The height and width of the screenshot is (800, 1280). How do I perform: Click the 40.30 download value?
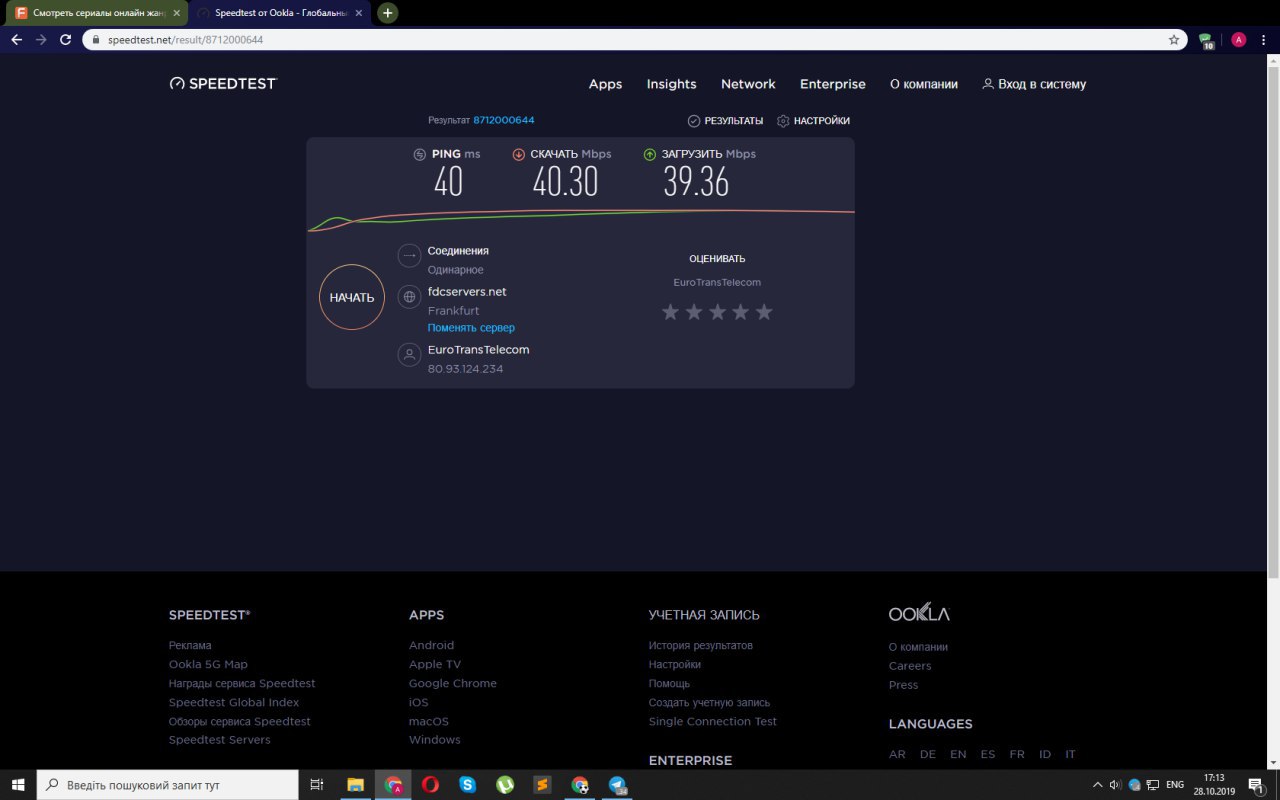(565, 182)
